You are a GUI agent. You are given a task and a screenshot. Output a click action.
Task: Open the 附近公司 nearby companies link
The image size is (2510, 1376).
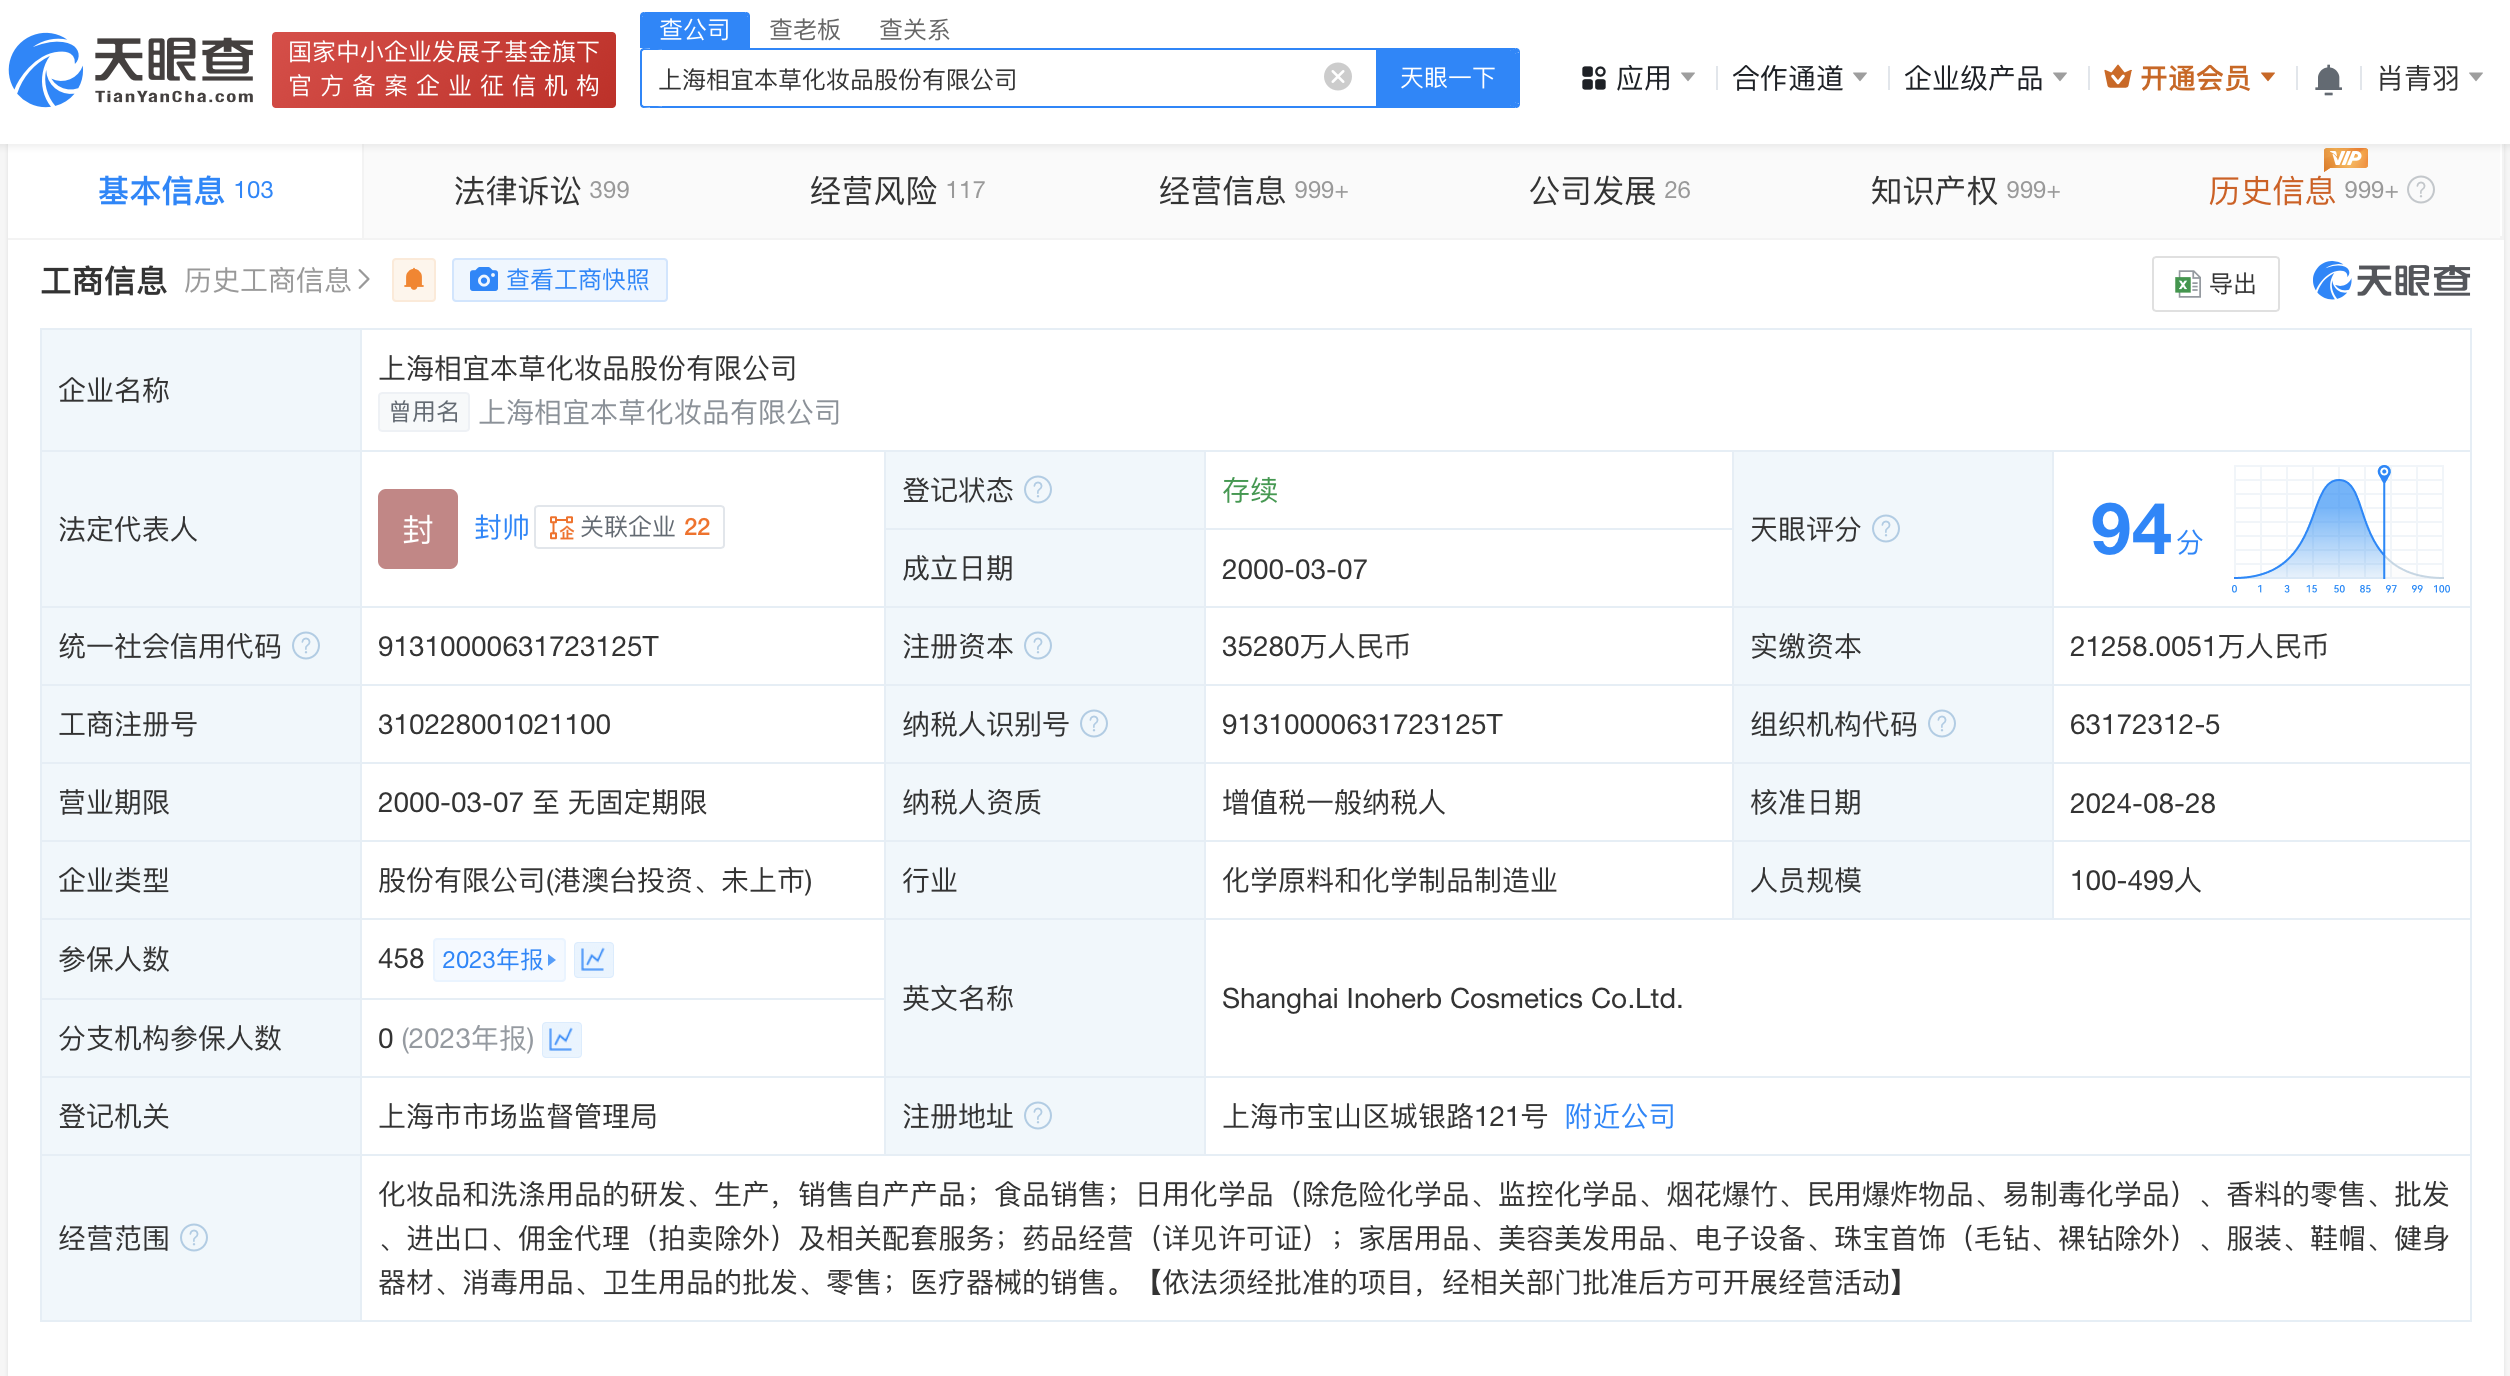pyautogui.click(x=1620, y=1116)
